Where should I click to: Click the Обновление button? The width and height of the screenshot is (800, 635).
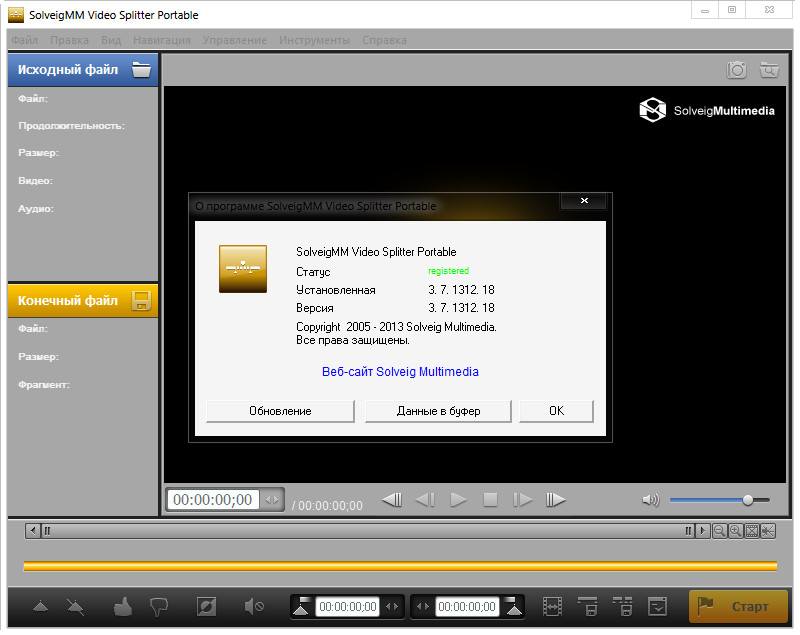click(280, 411)
